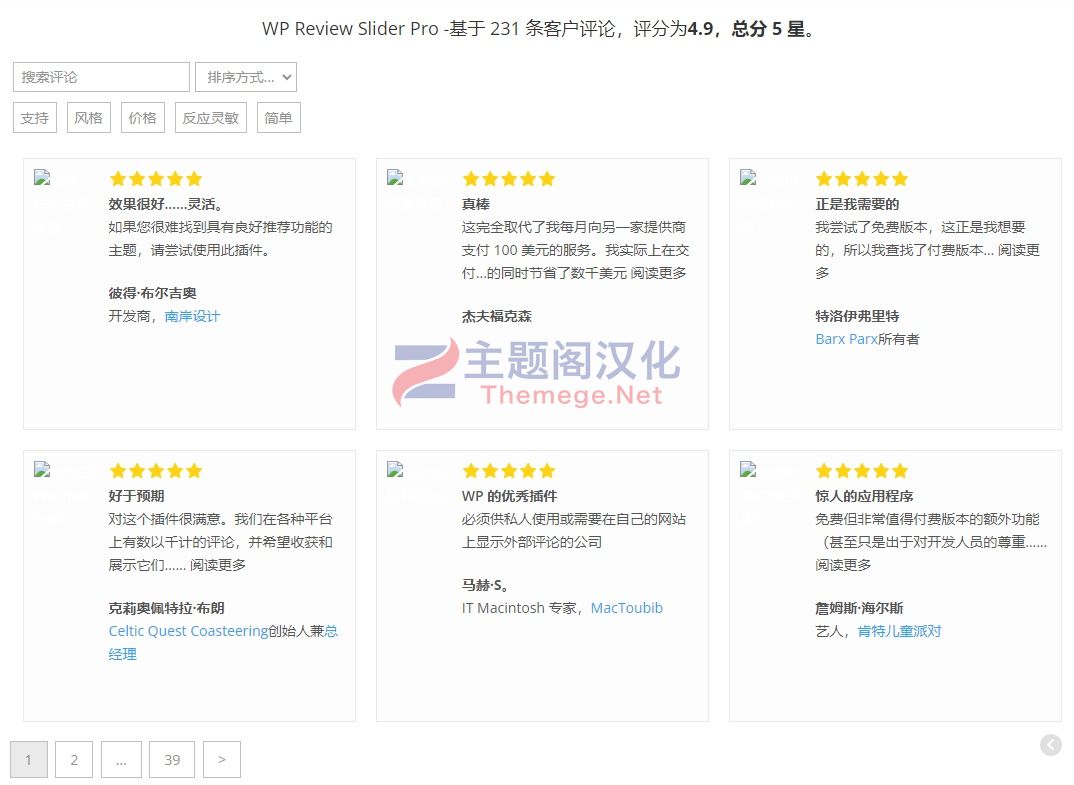Image resolution: width=1074 pixels, height=785 pixels.
Task: Click star rating on 真棒 review
Action: 508,179
